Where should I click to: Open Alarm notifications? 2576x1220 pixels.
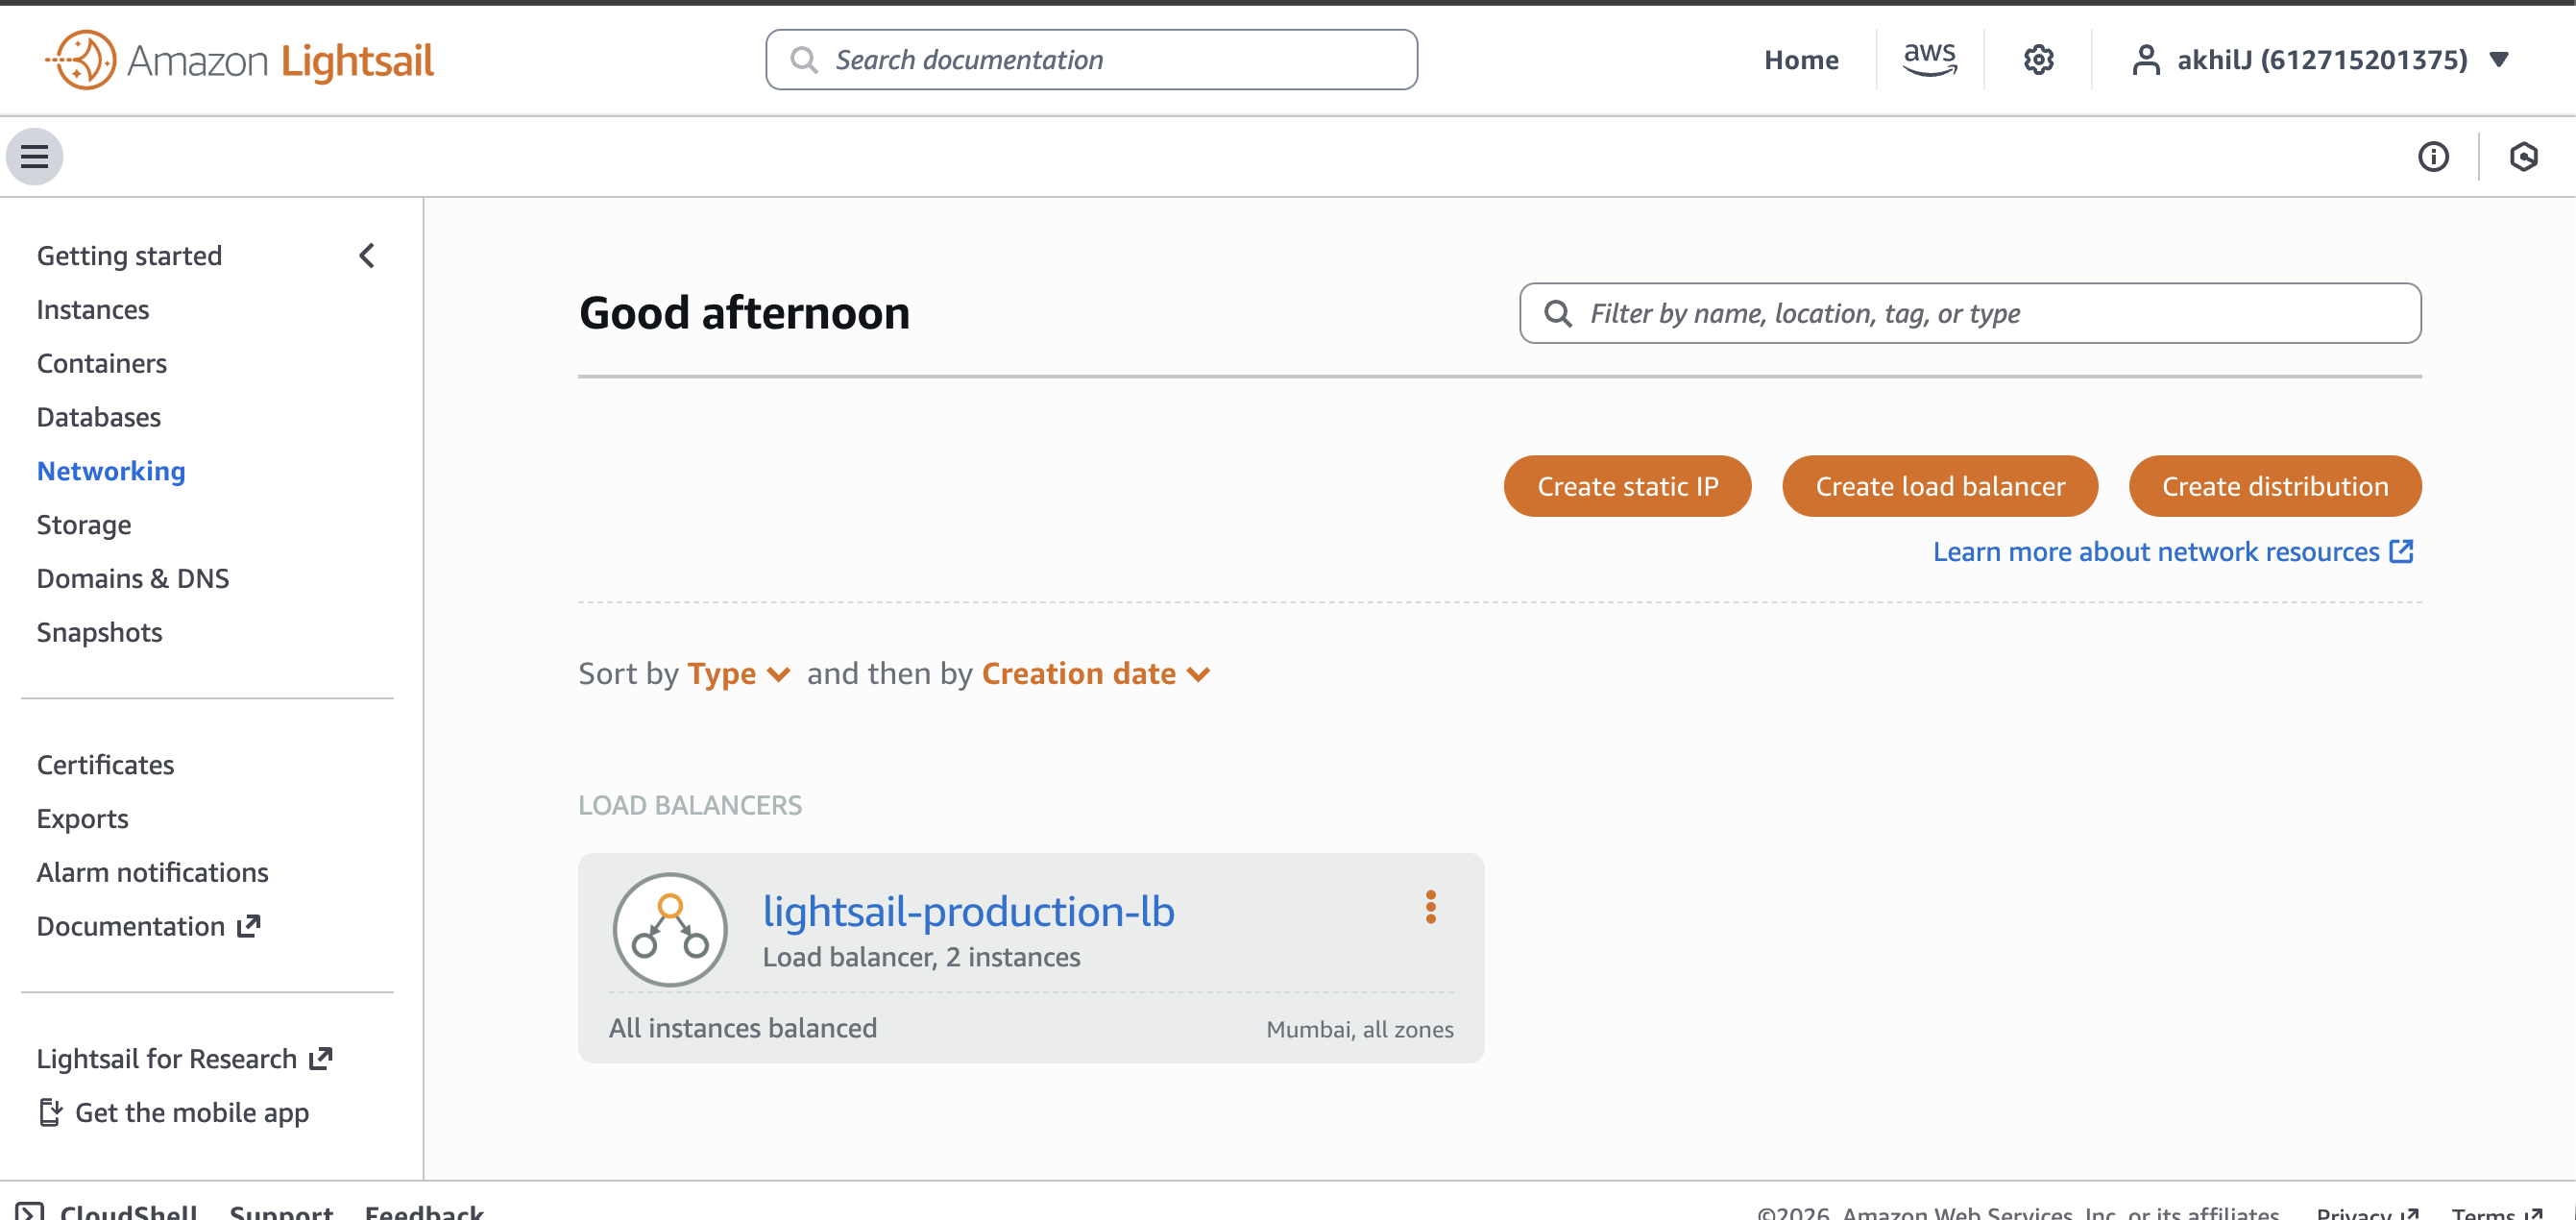click(x=153, y=873)
